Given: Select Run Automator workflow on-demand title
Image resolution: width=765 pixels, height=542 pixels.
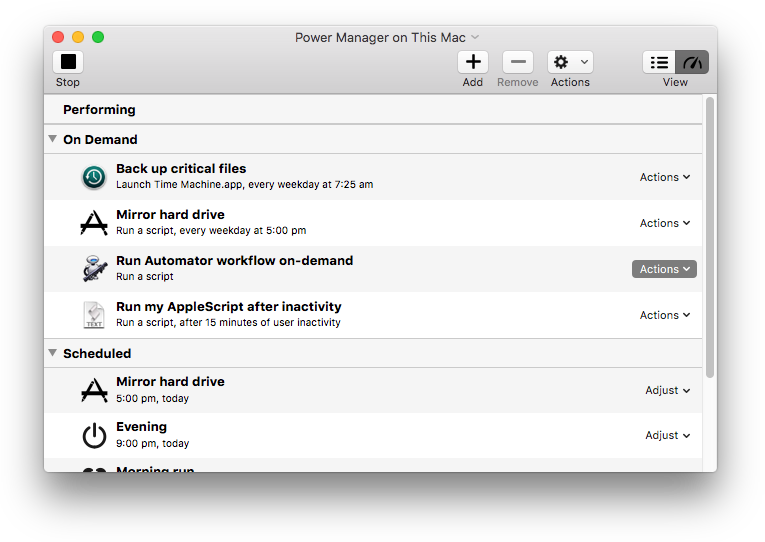Looking at the screenshot, I should 235,261.
